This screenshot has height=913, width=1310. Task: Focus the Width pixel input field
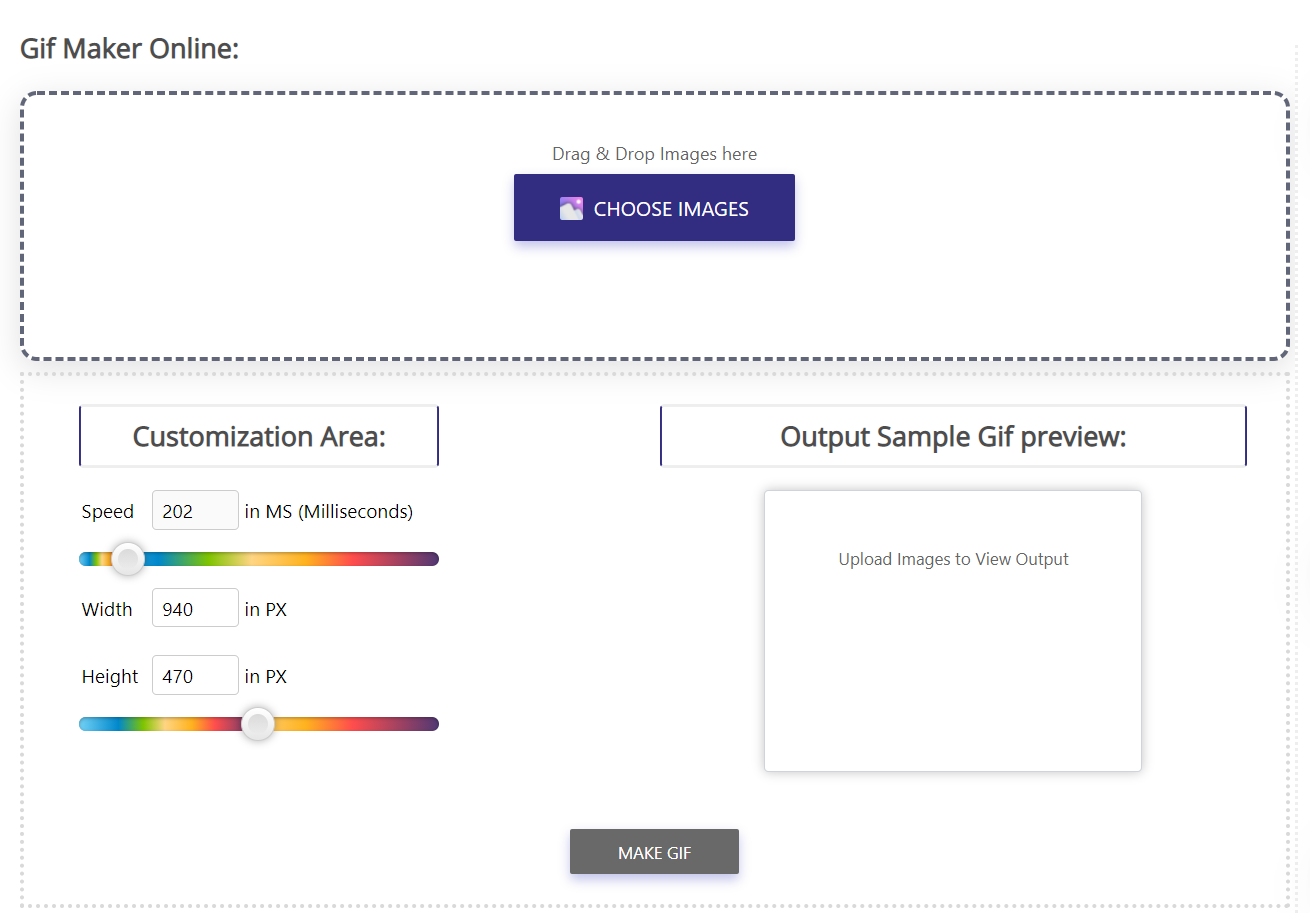(x=195, y=608)
